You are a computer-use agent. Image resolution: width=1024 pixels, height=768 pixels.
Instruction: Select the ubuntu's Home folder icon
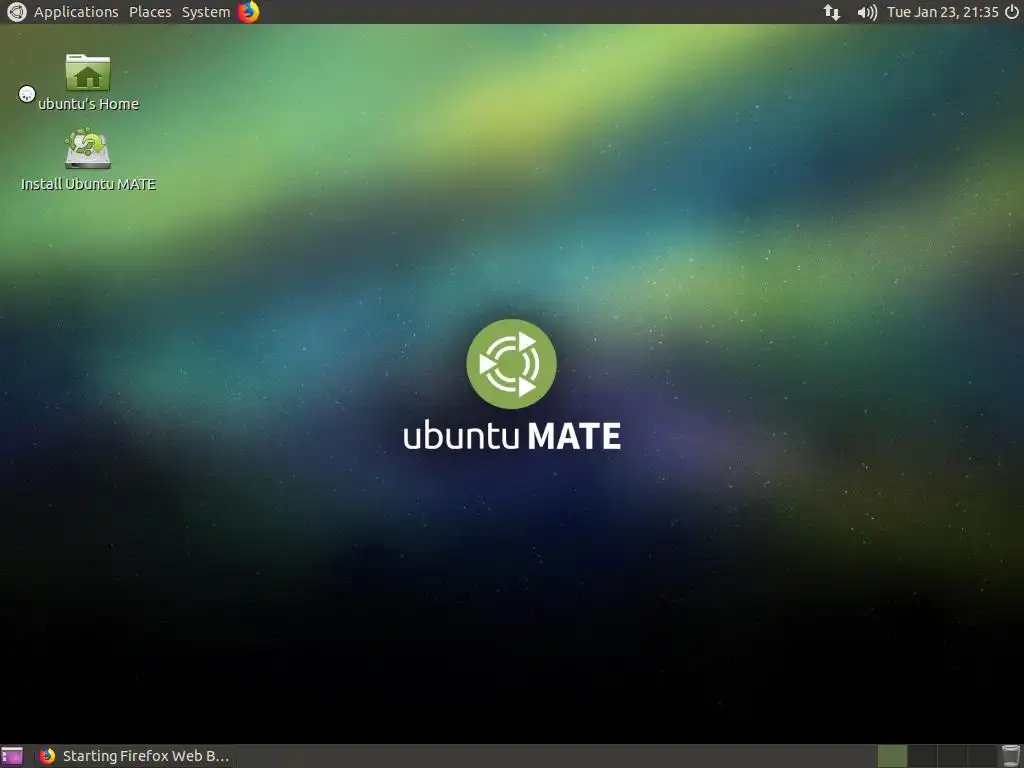88,72
